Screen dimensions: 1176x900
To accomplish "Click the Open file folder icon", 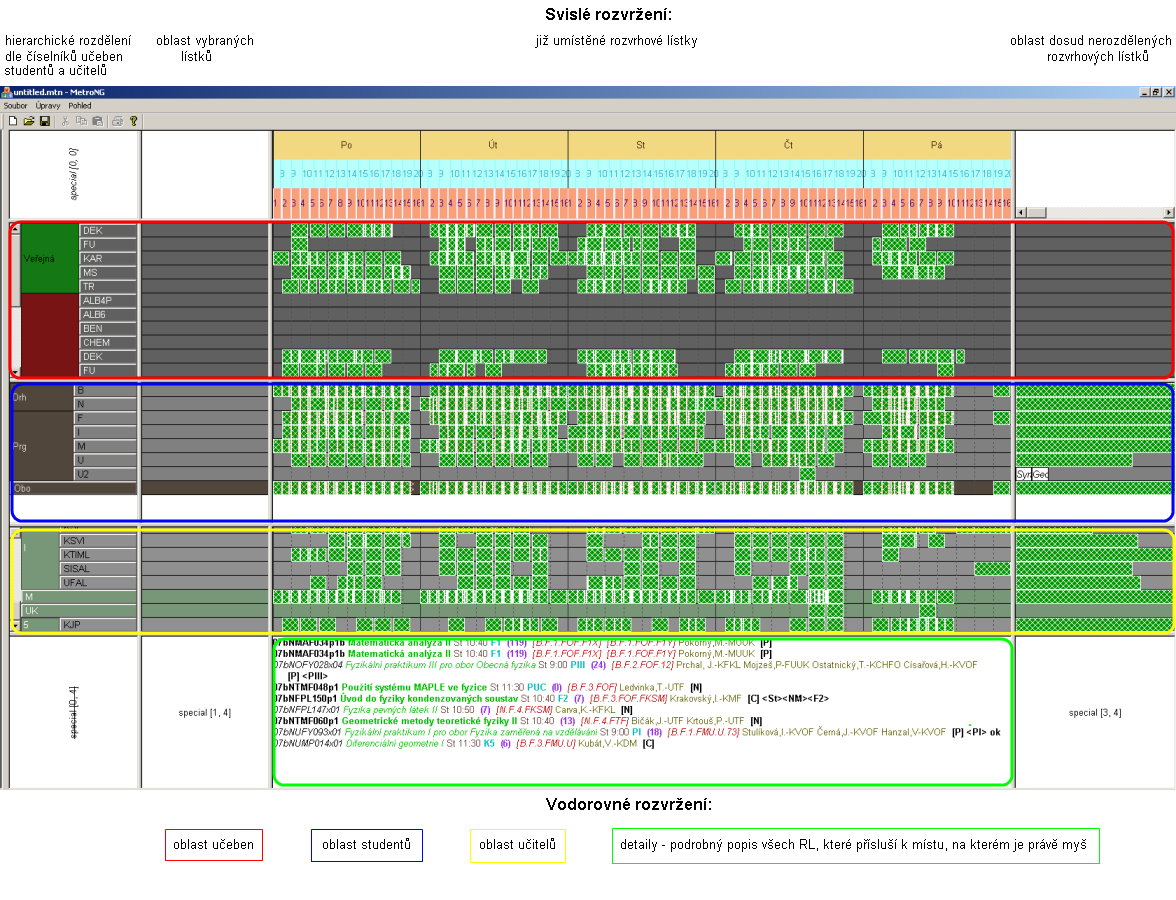I will [x=29, y=121].
